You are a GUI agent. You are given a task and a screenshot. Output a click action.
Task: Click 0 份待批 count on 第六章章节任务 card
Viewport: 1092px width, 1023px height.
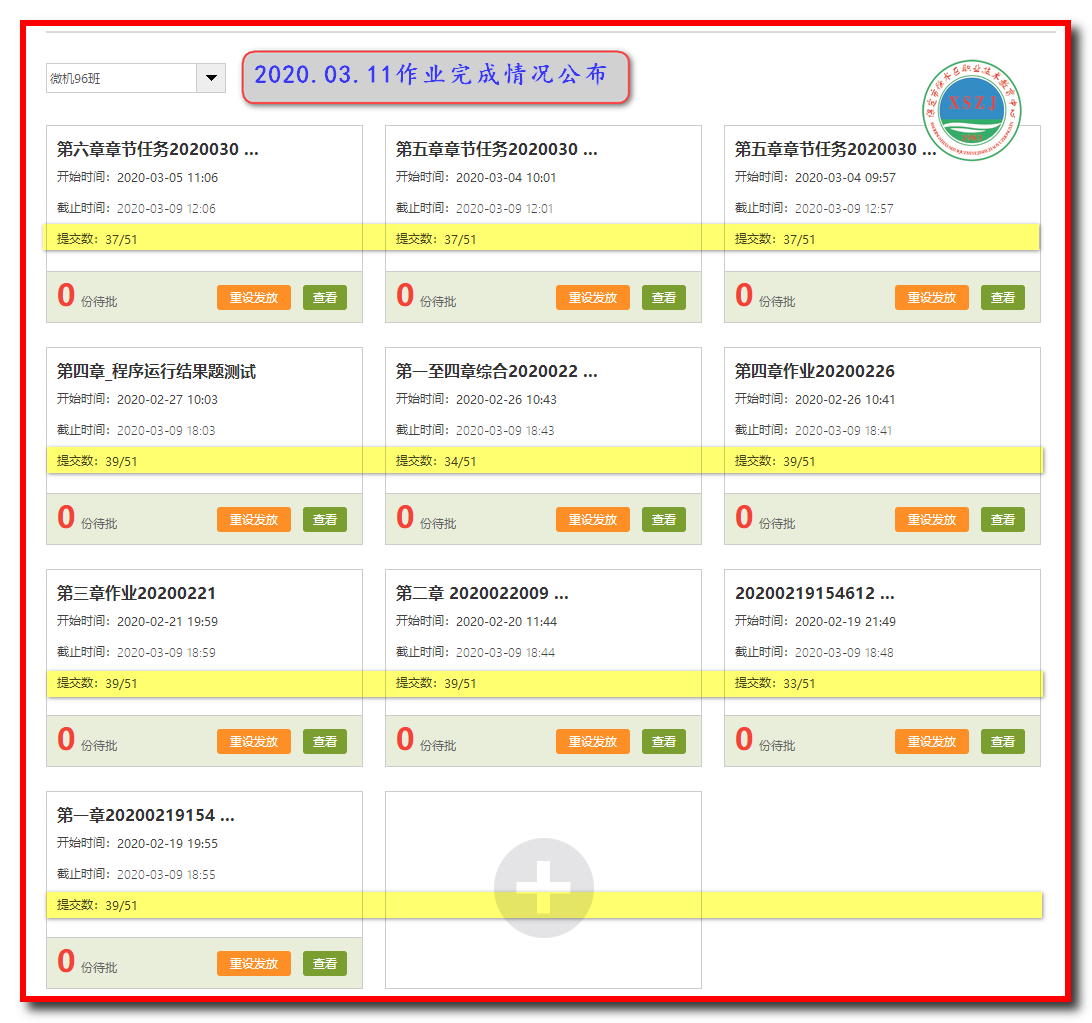click(87, 297)
